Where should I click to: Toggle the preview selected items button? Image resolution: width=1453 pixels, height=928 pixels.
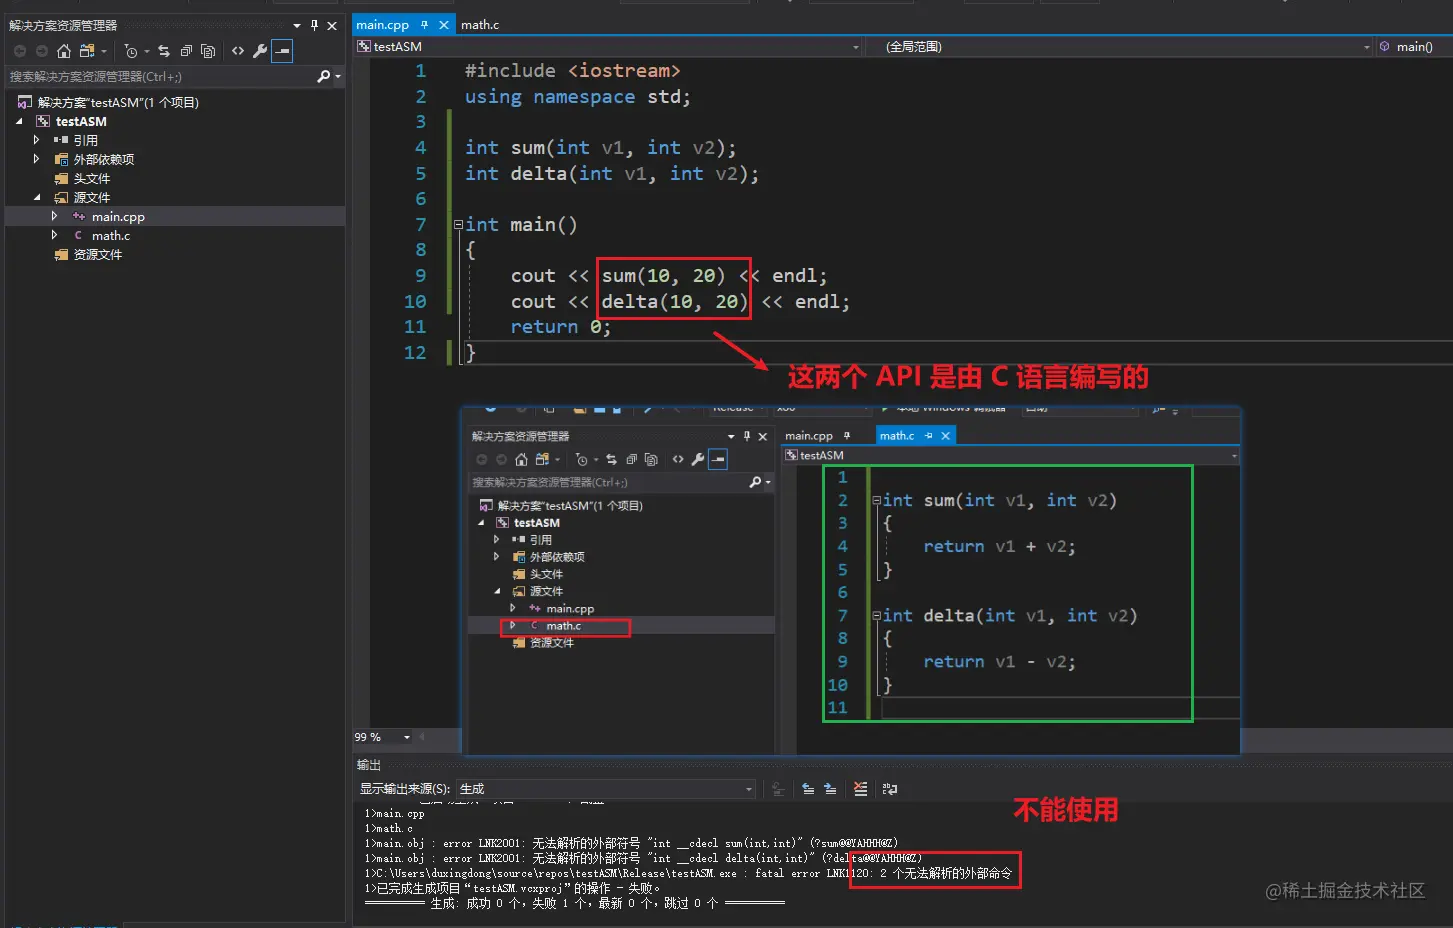[x=282, y=51]
